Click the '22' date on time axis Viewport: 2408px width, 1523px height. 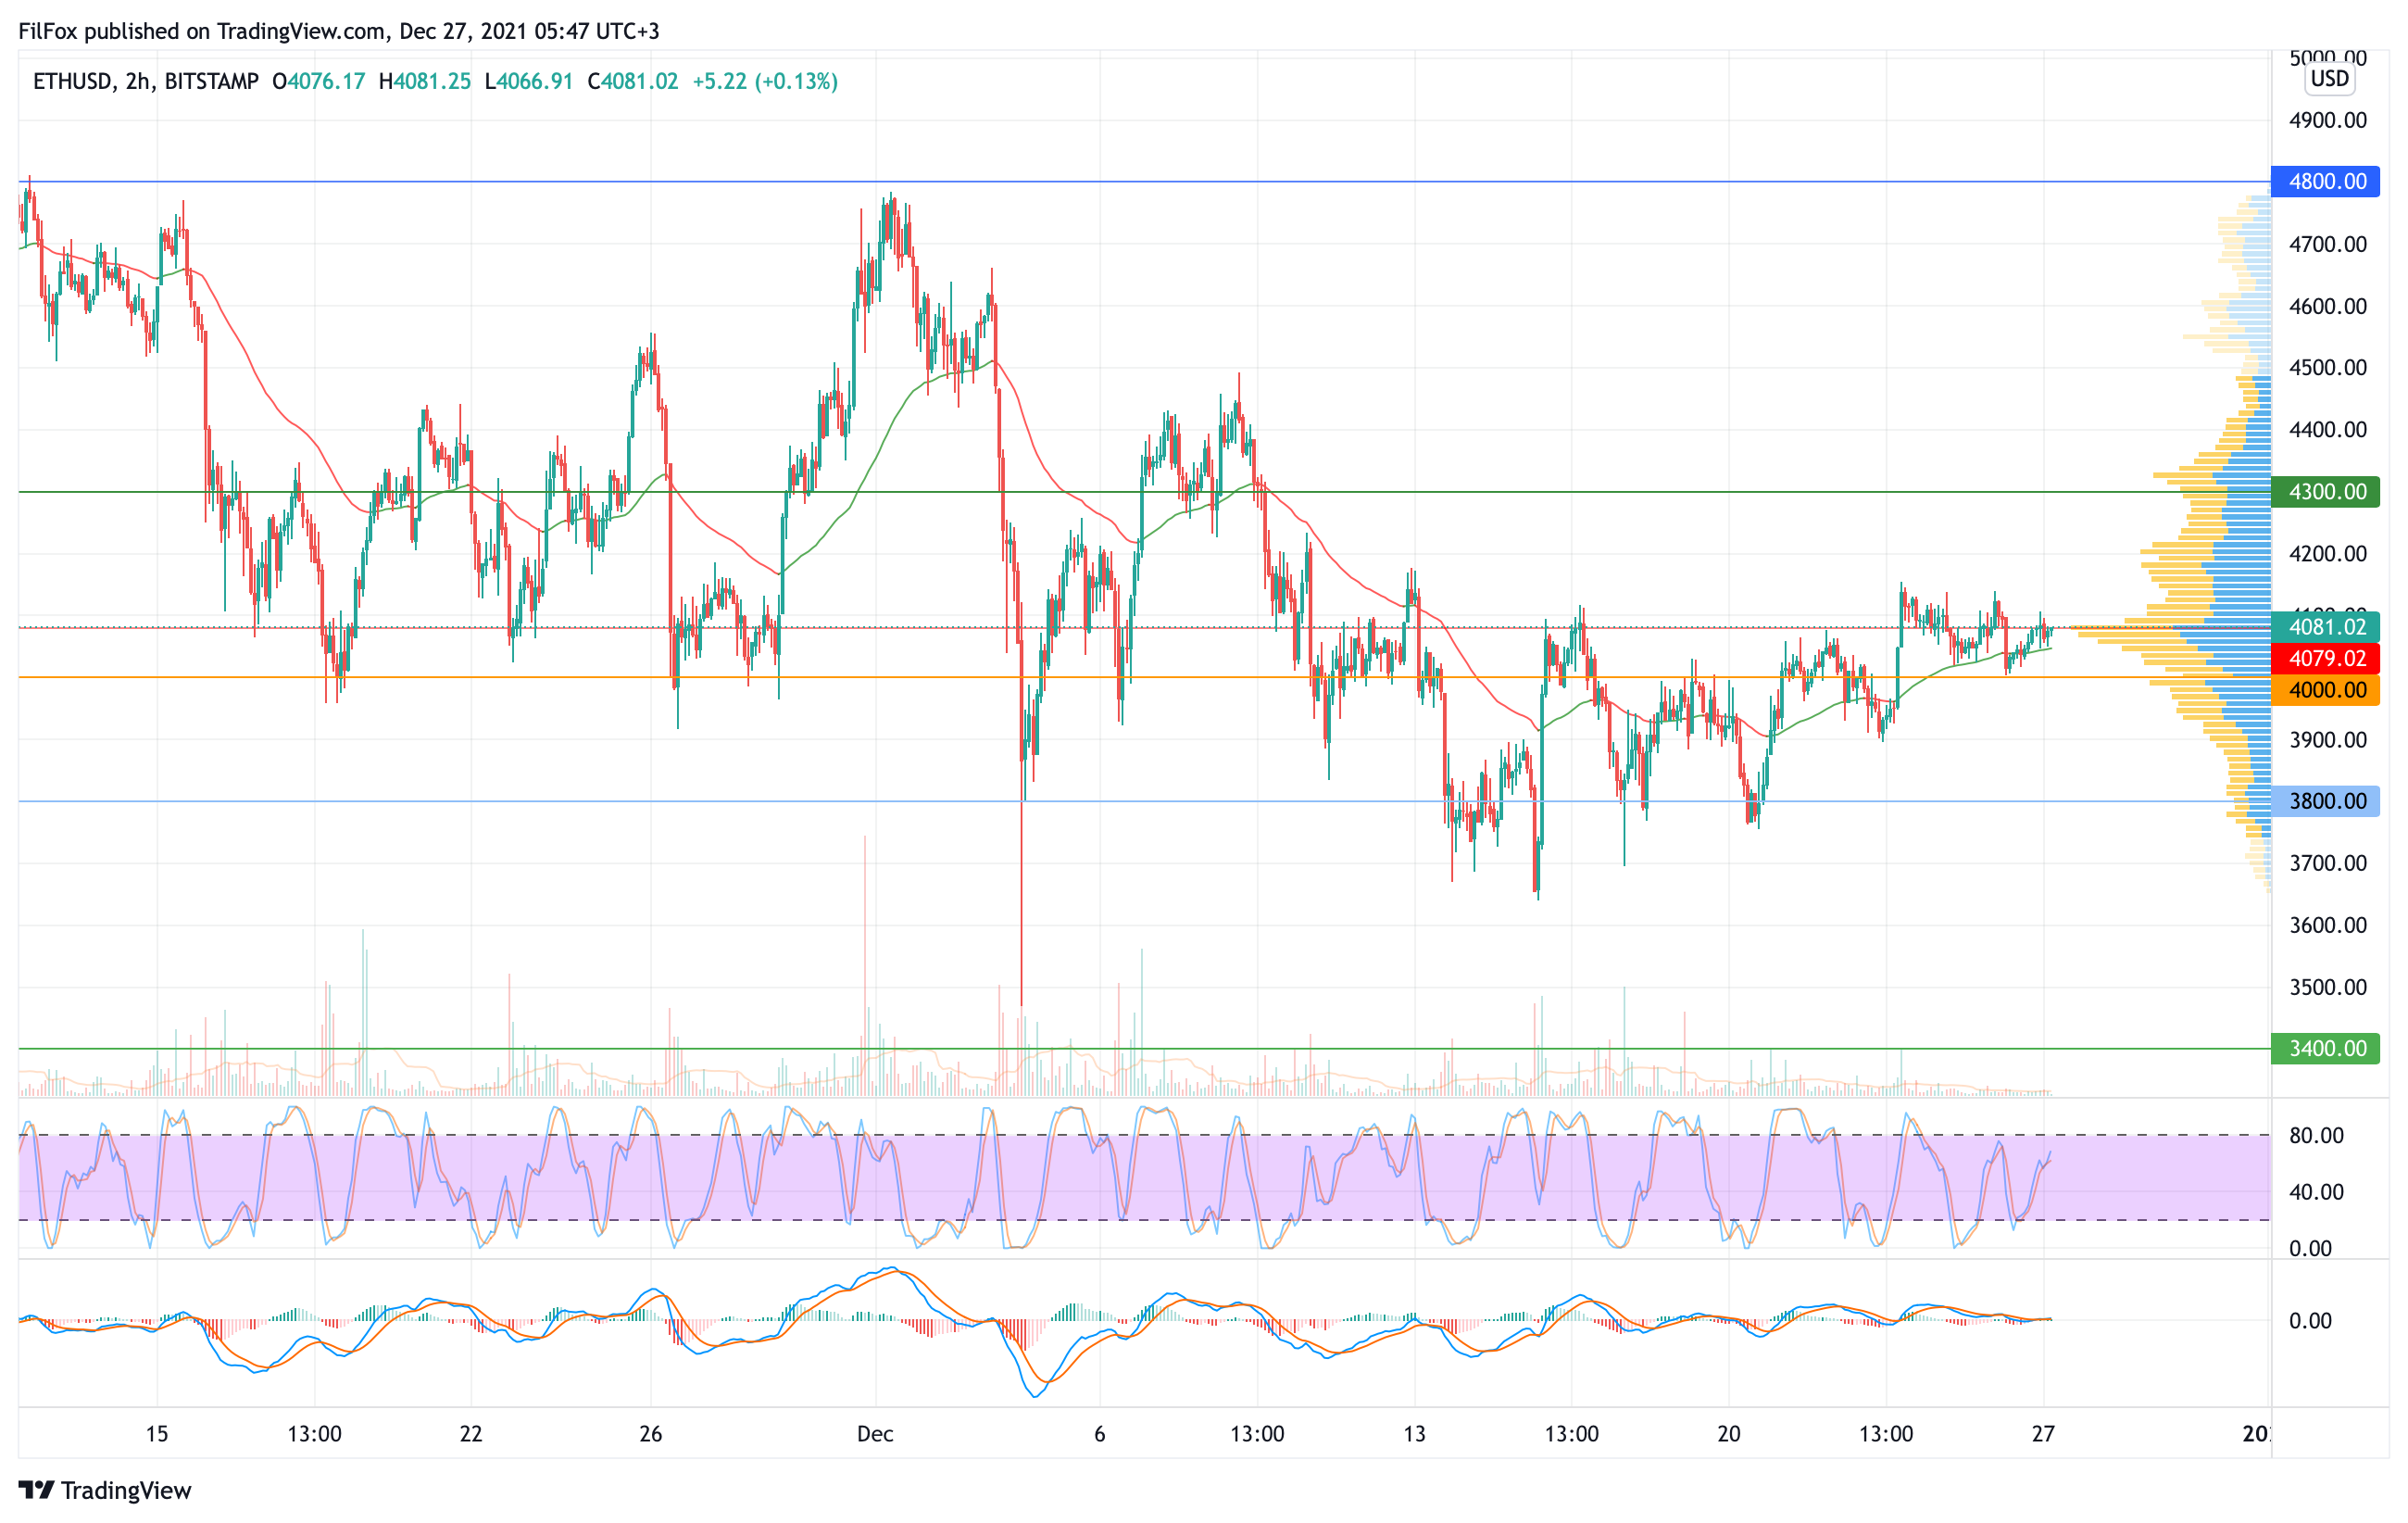[x=471, y=1434]
